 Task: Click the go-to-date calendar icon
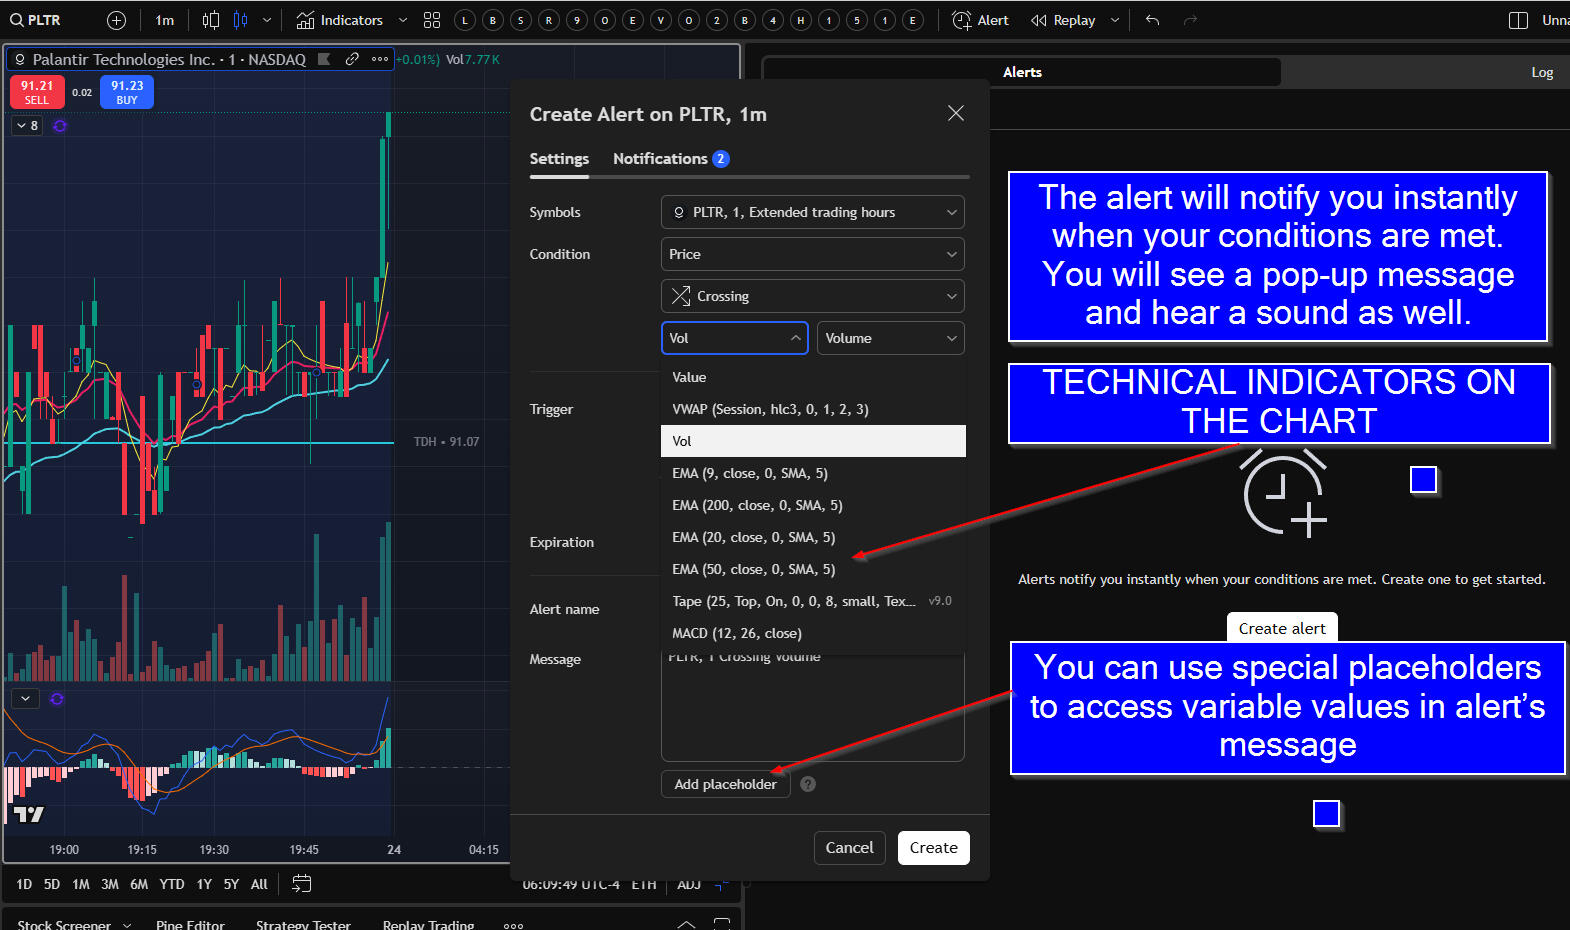point(301,883)
